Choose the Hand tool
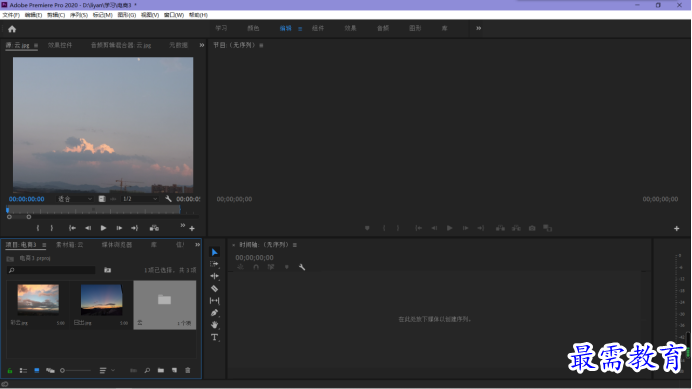The image size is (692, 389). pyautogui.click(x=214, y=325)
